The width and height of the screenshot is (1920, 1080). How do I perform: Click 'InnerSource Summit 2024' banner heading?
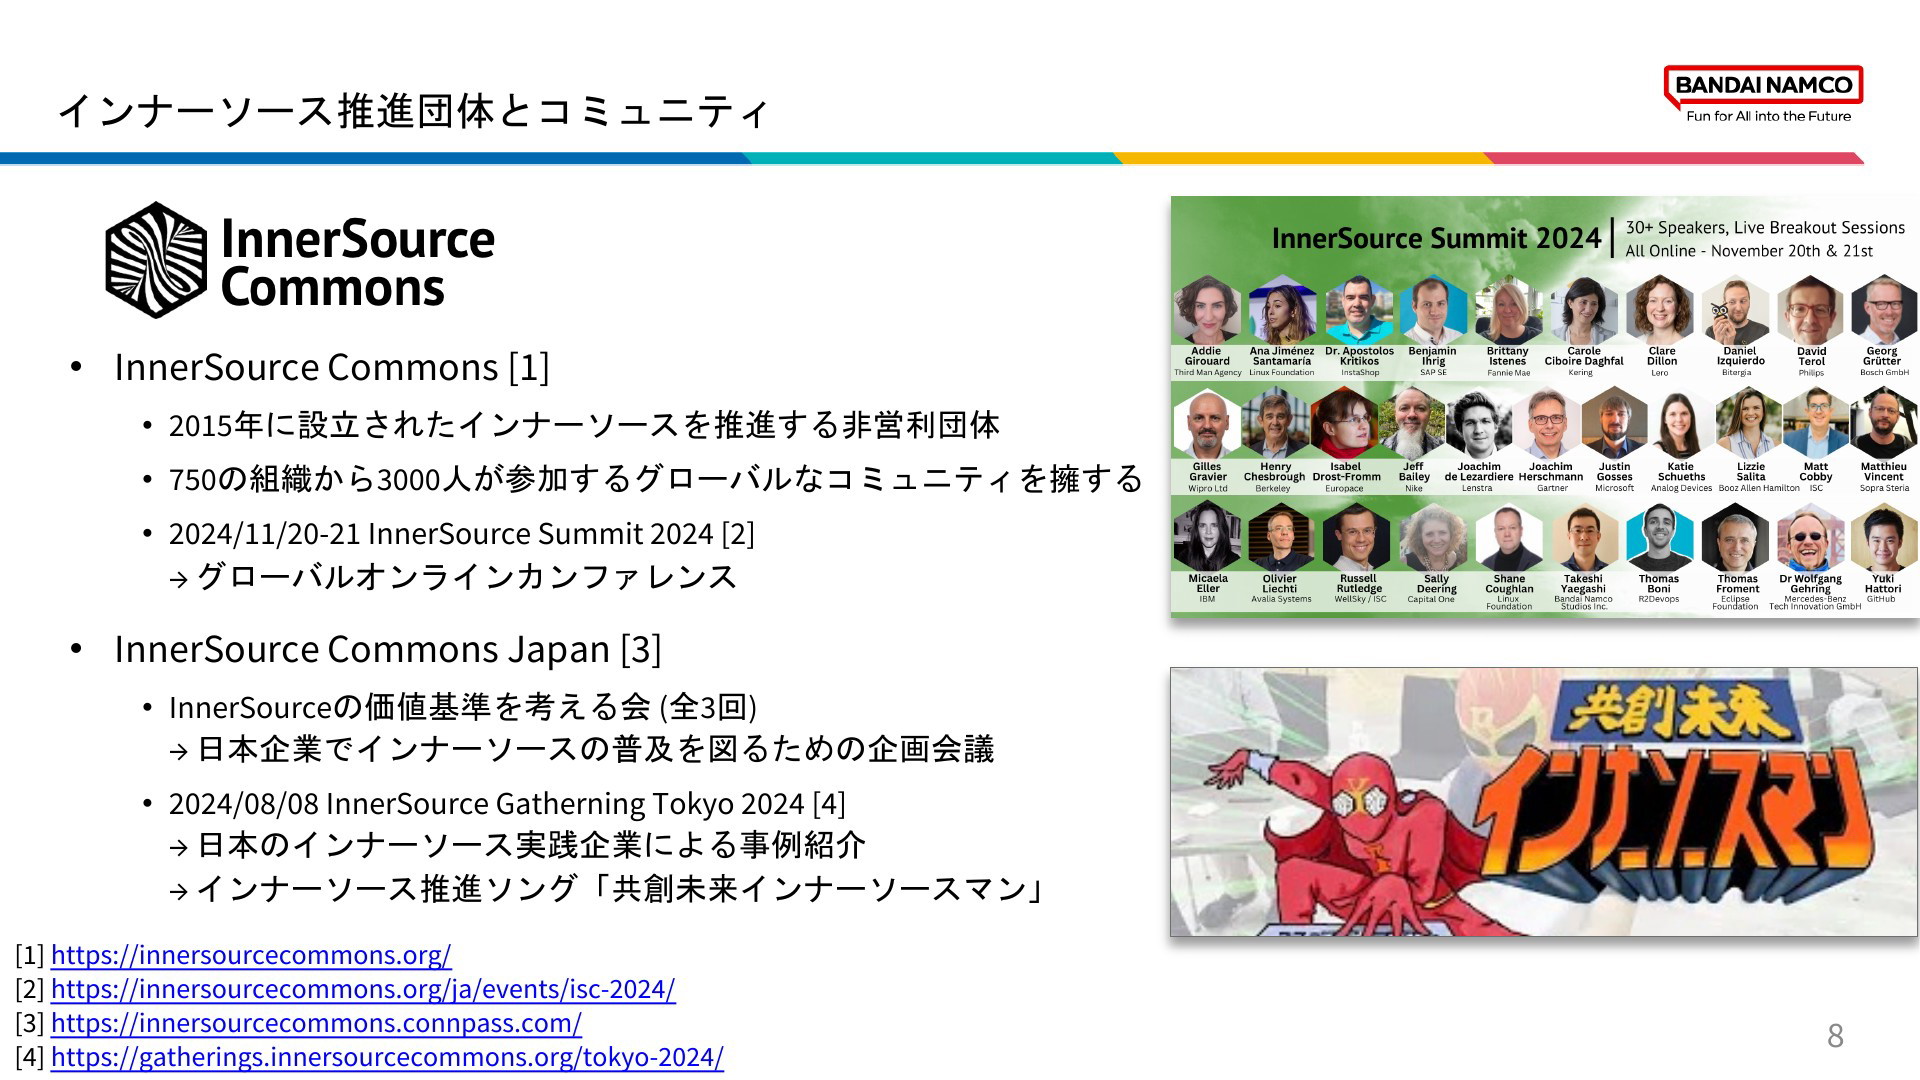pos(1436,238)
